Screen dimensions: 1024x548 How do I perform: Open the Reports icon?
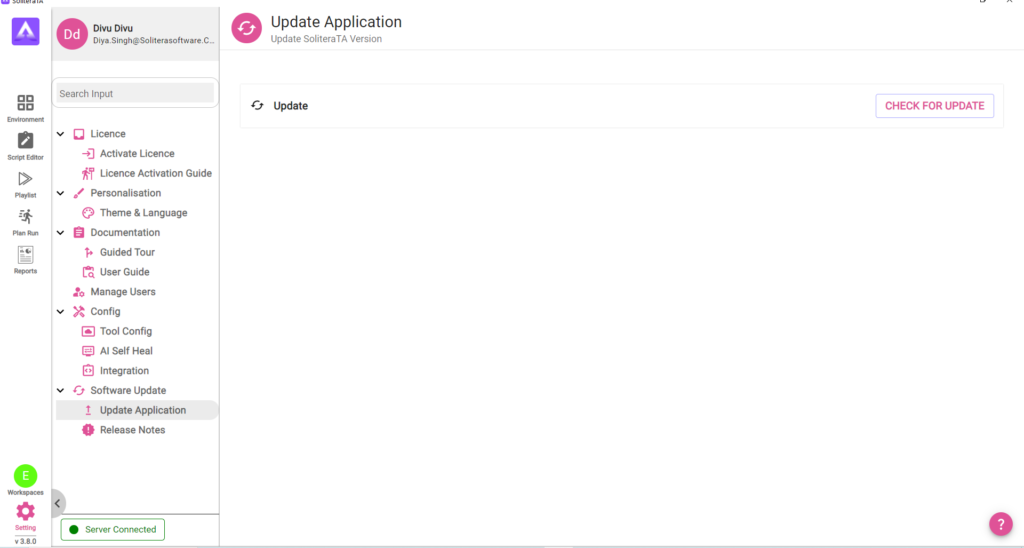[25, 255]
